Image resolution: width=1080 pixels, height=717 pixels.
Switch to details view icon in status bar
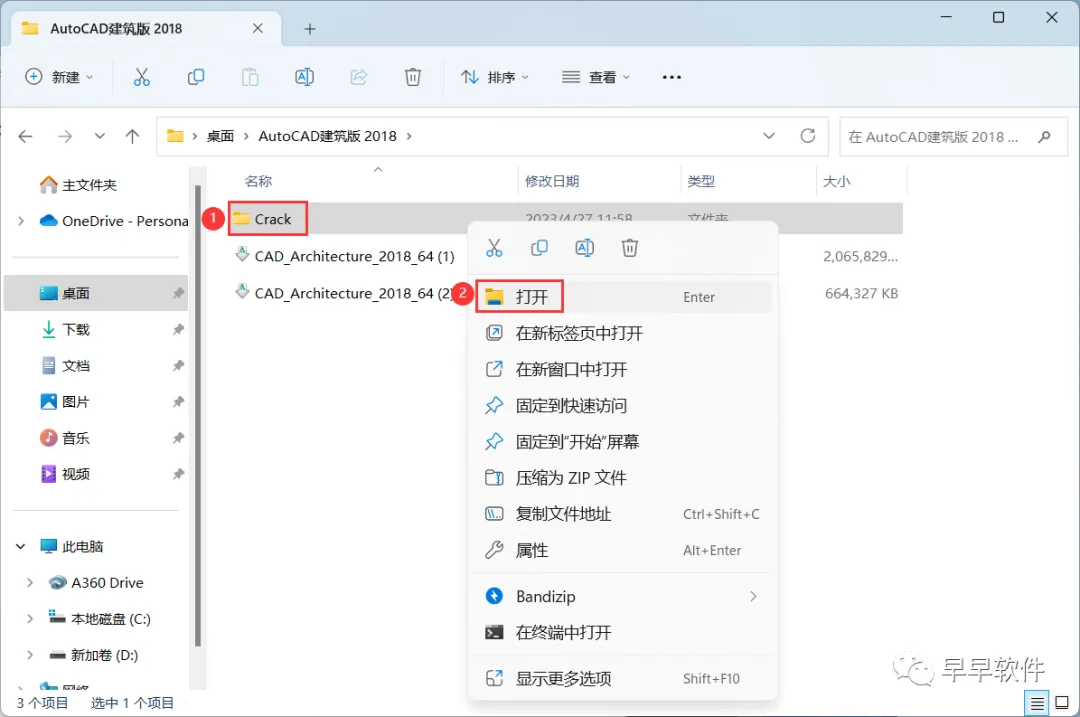(1037, 703)
